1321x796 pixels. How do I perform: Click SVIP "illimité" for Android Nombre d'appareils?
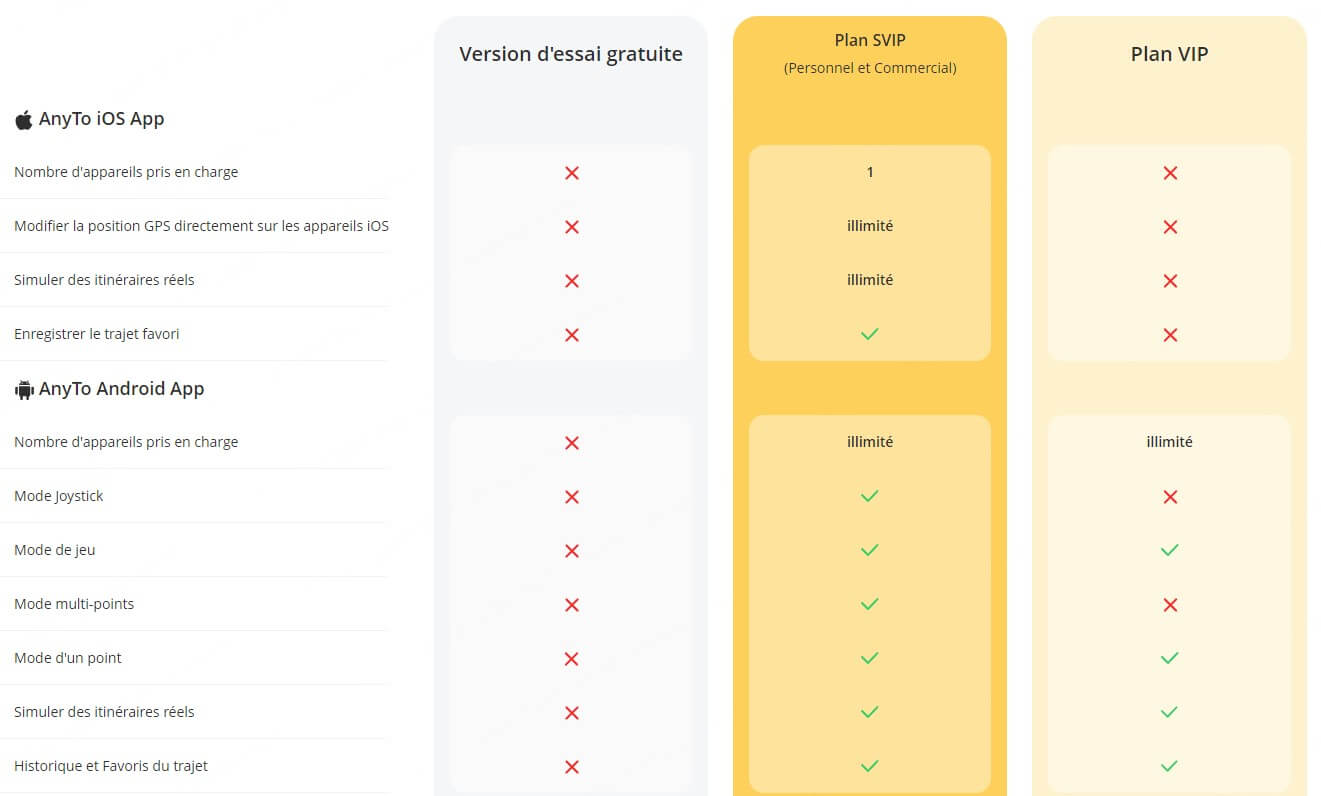coord(870,442)
